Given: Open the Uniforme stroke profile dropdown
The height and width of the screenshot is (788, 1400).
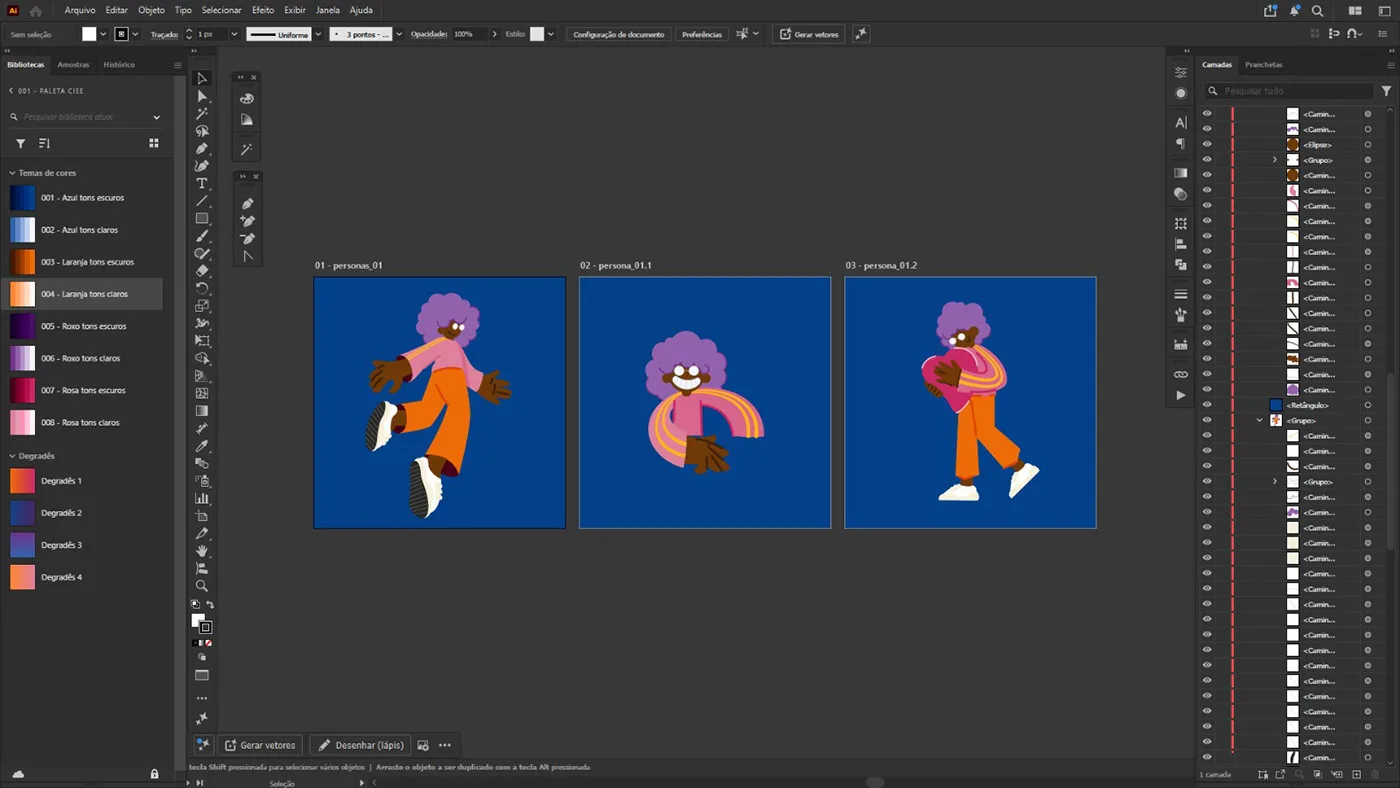Looking at the screenshot, I should point(285,34).
